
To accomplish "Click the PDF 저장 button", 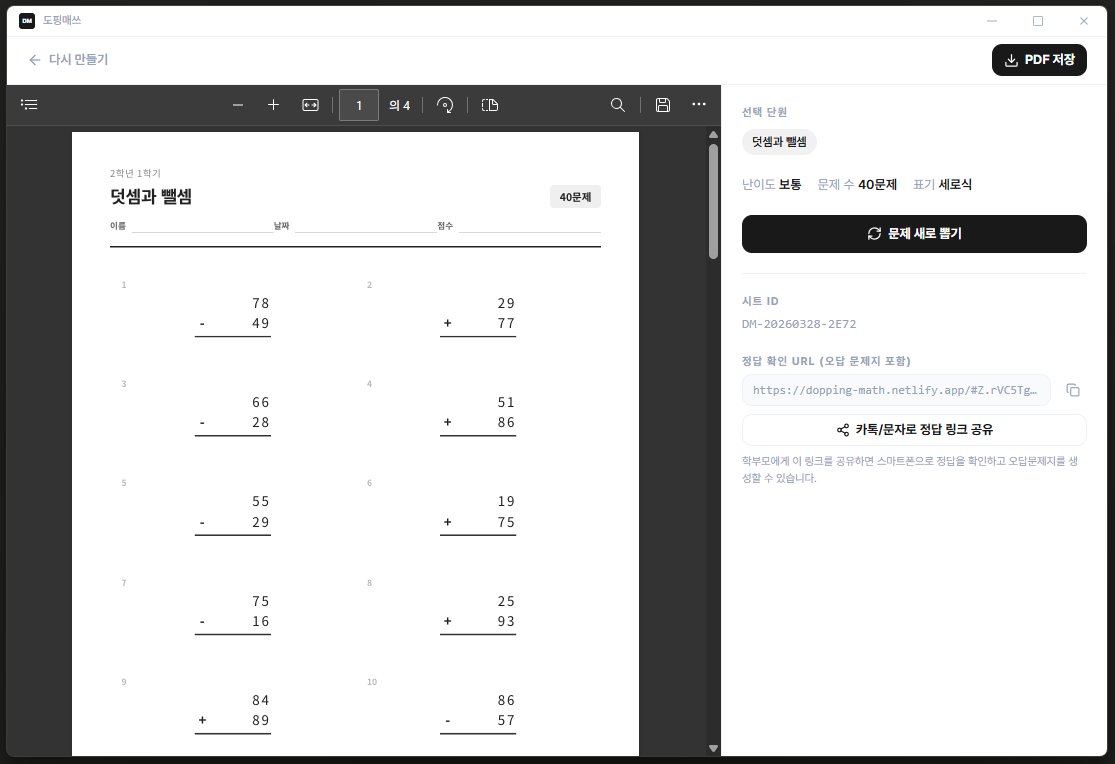I will coord(1039,60).
